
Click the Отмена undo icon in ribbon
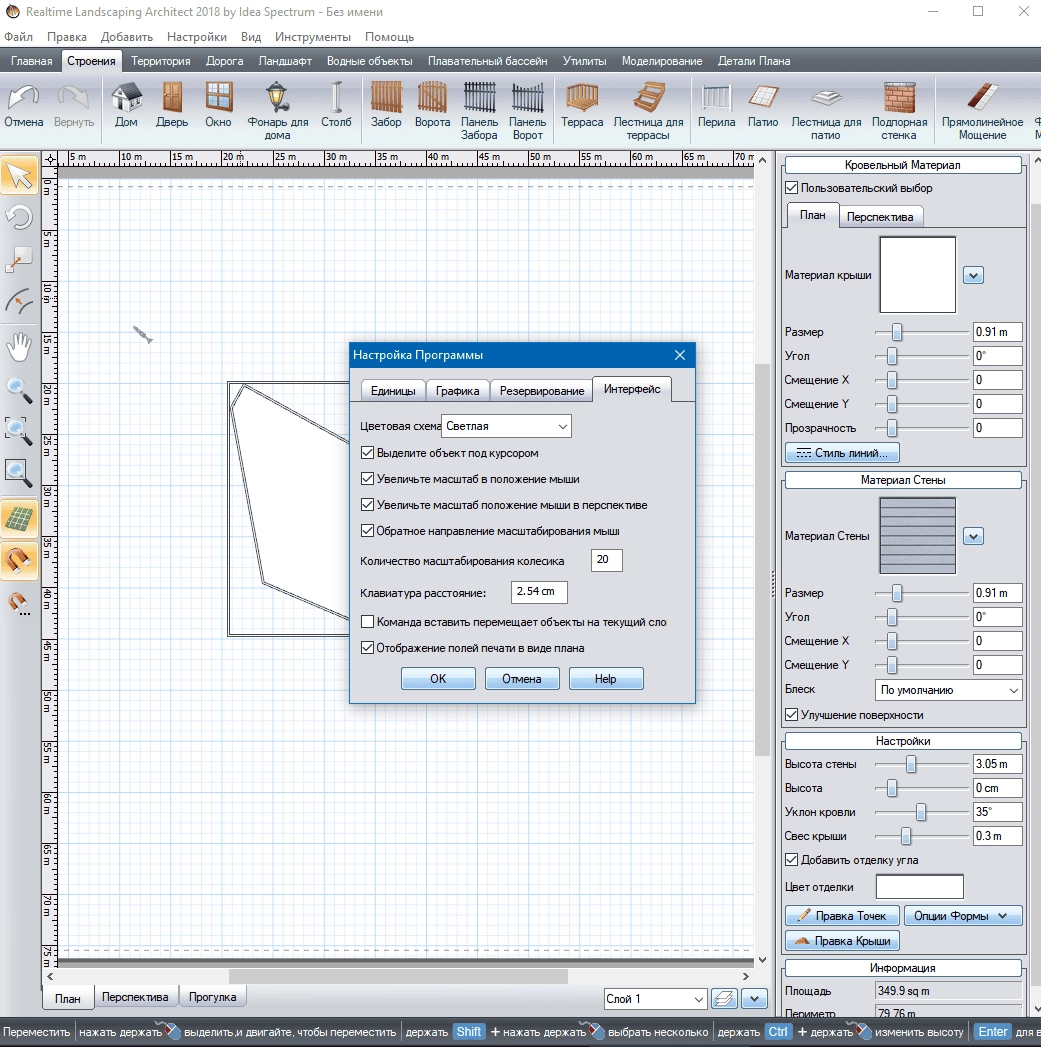23,107
